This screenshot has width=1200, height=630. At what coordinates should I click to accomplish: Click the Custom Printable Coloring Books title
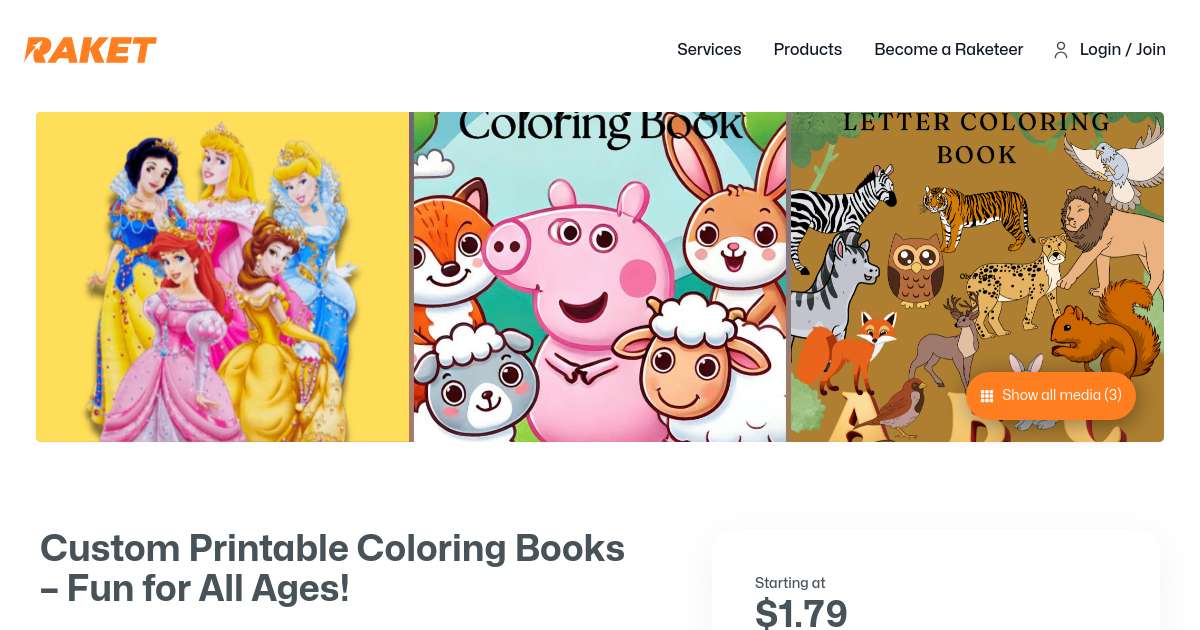(x=332, y=568)
